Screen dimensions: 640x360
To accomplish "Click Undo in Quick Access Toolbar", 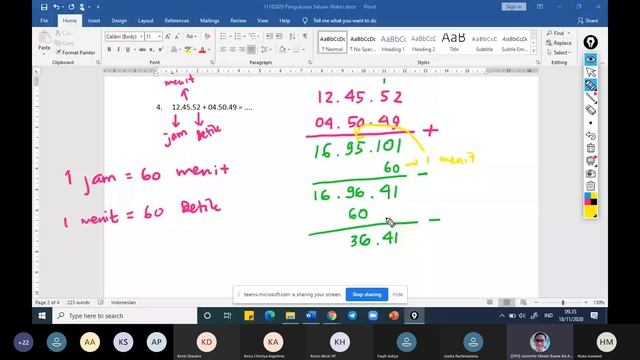I will pos(56,7).
